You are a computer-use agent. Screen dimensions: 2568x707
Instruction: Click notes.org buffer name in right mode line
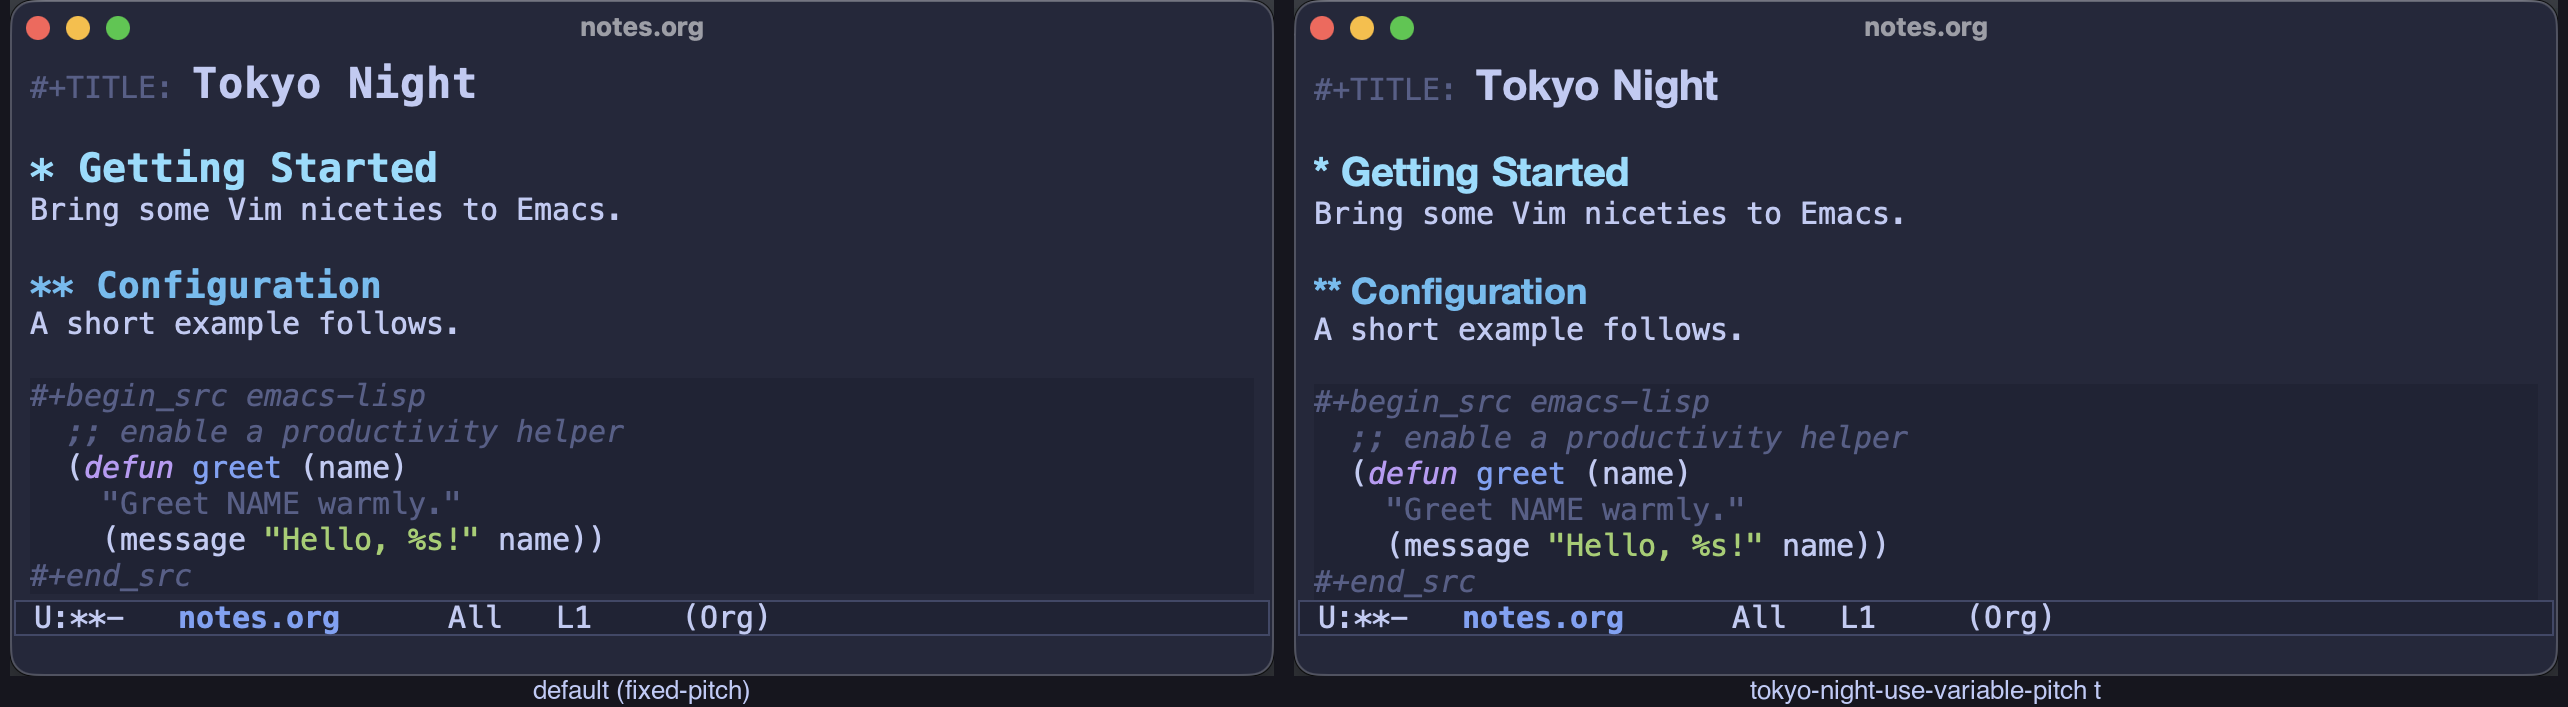coord(1543,618)
